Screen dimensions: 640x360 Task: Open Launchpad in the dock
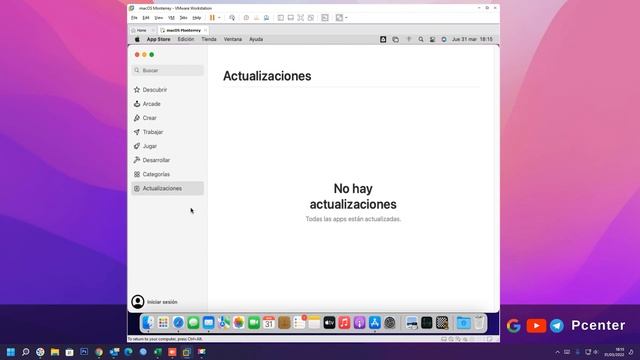[163, 323]
